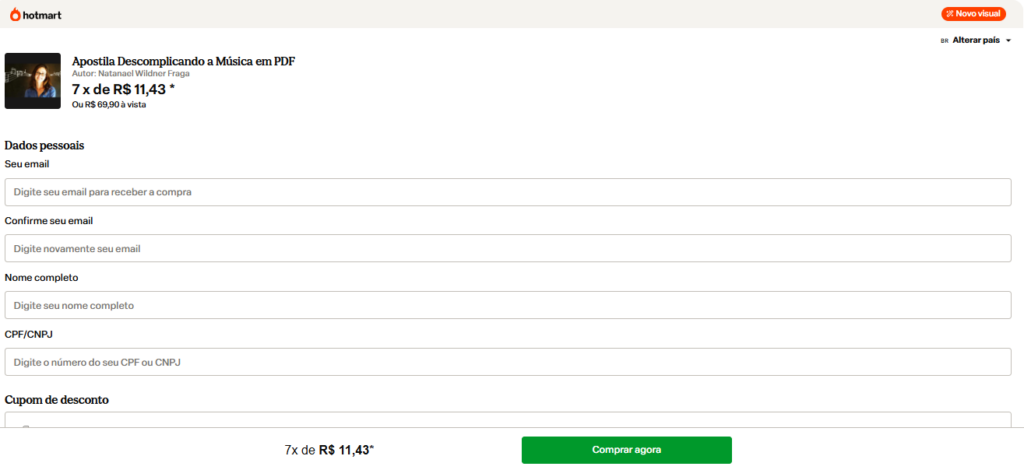The image size is (1024, 470).
Task: Click the BR country code indicator
Action: [x=944, y=40]
